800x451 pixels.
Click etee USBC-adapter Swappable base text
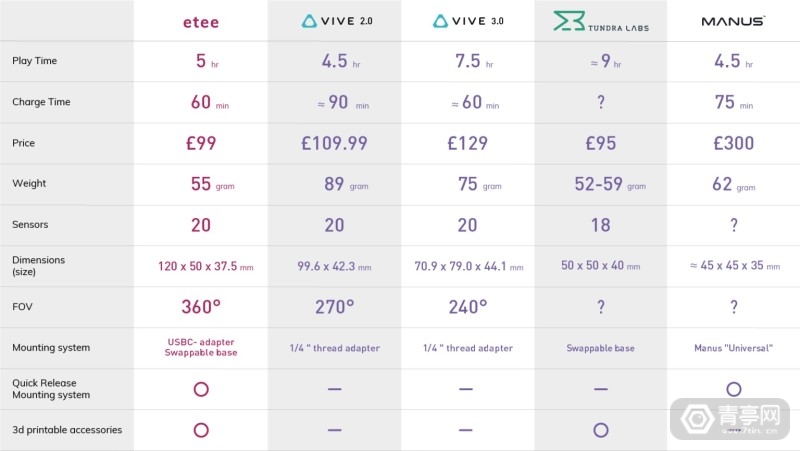tap(201, 347)
